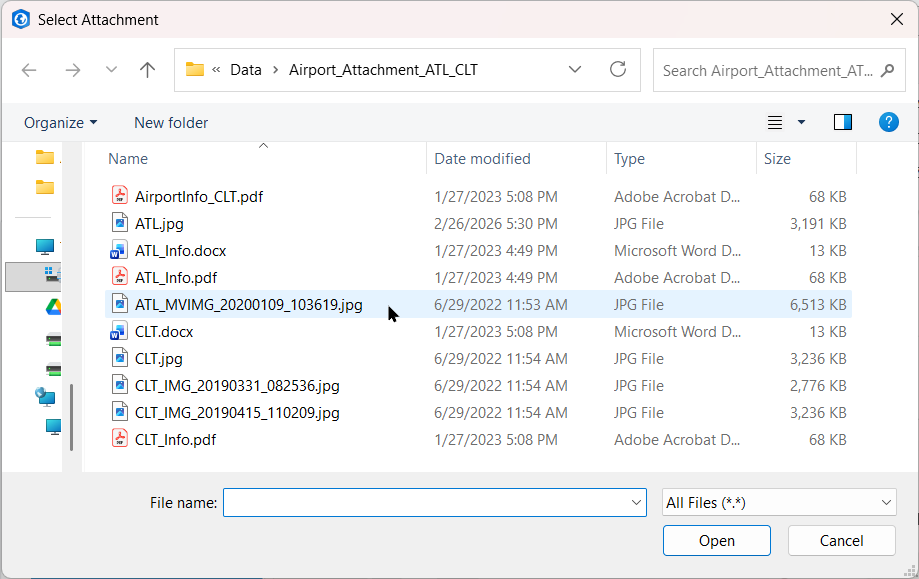Click the image icon of CLT_IMG_20190331_082536.jpg
Image resolution: width=919 pixels, height=579 pixels.
(120, 384)
